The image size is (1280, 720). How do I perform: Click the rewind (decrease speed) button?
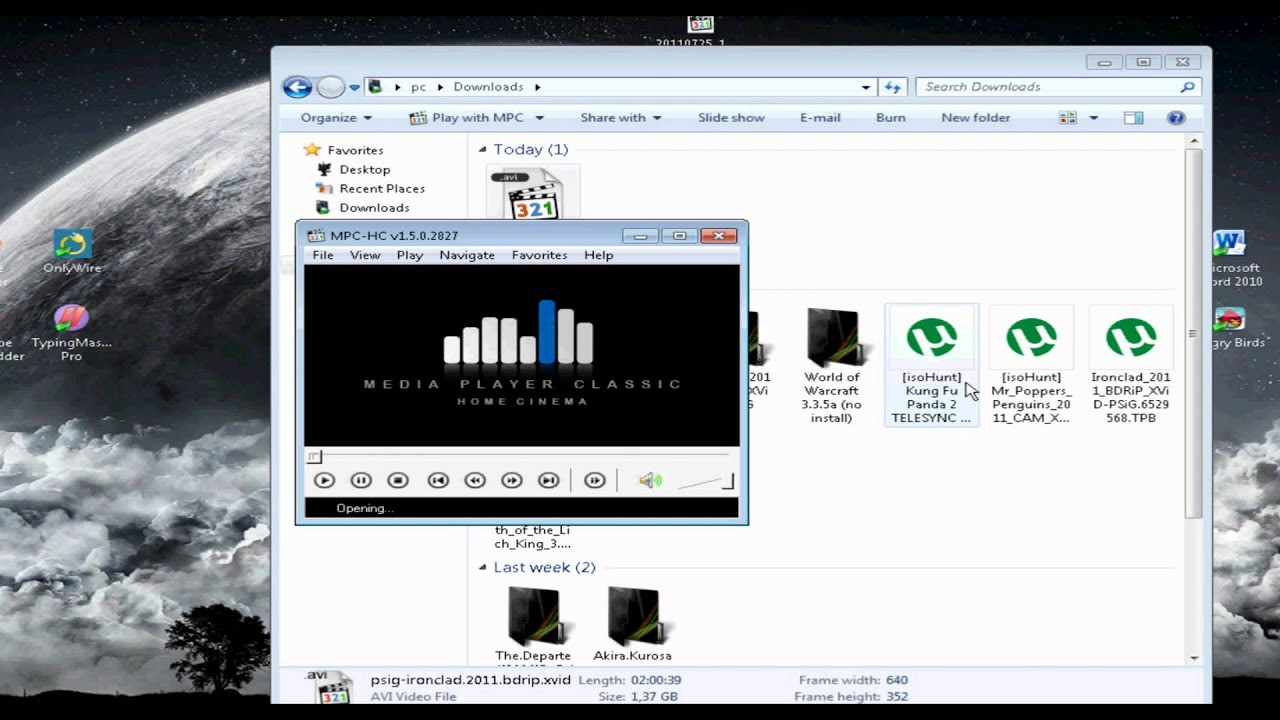[475, 481]
